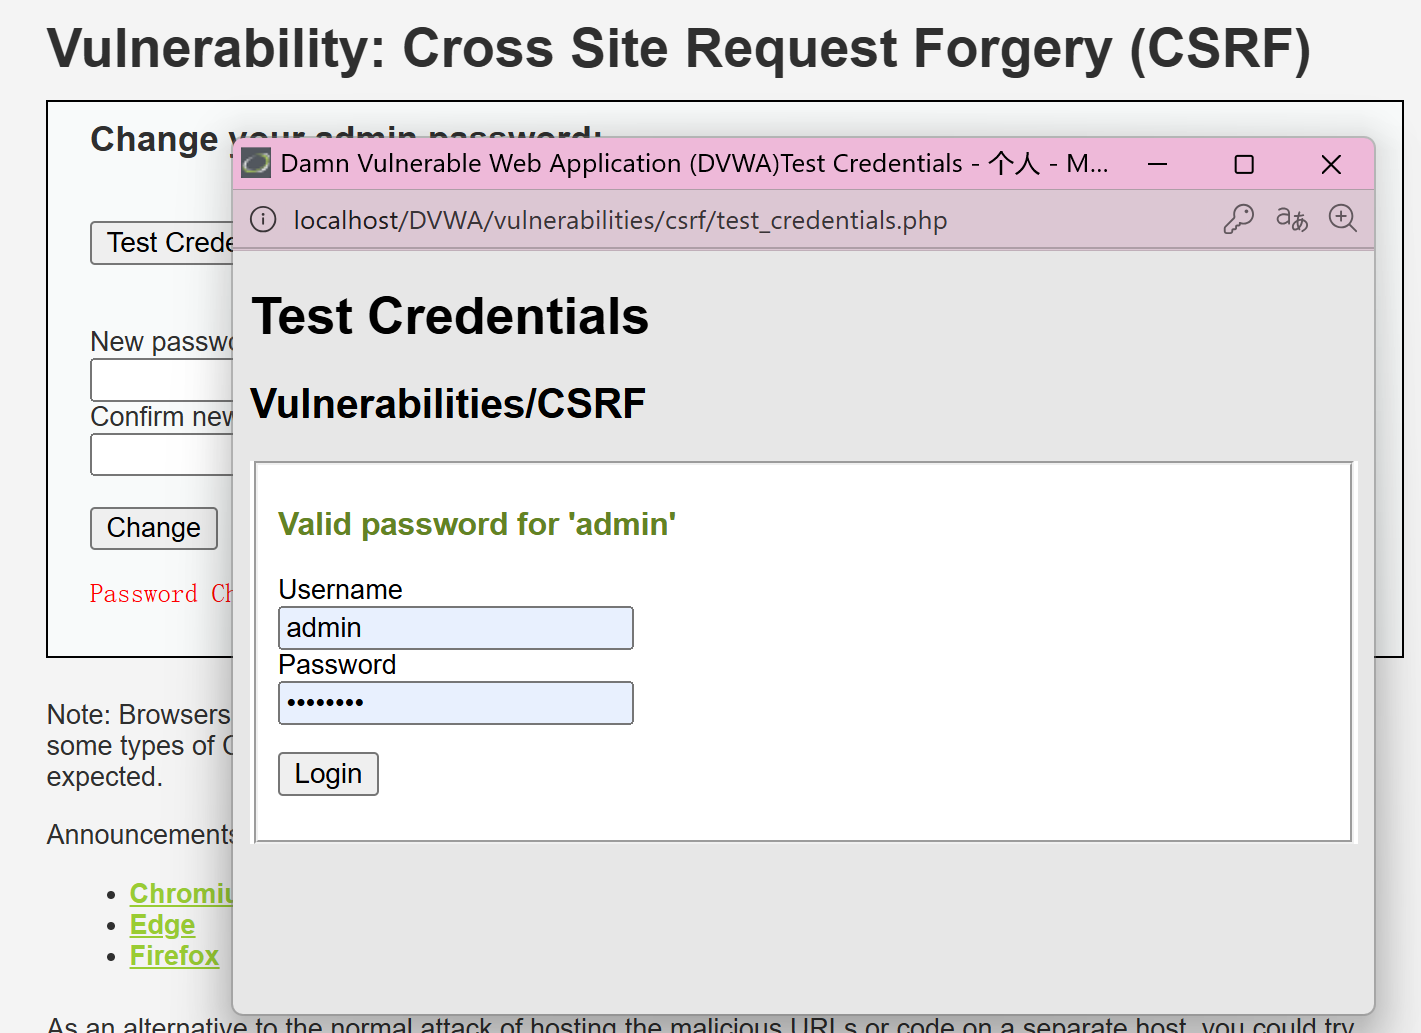1421x1033 pixels.
Task: Open the Edge announcement link
Action: 162,924
